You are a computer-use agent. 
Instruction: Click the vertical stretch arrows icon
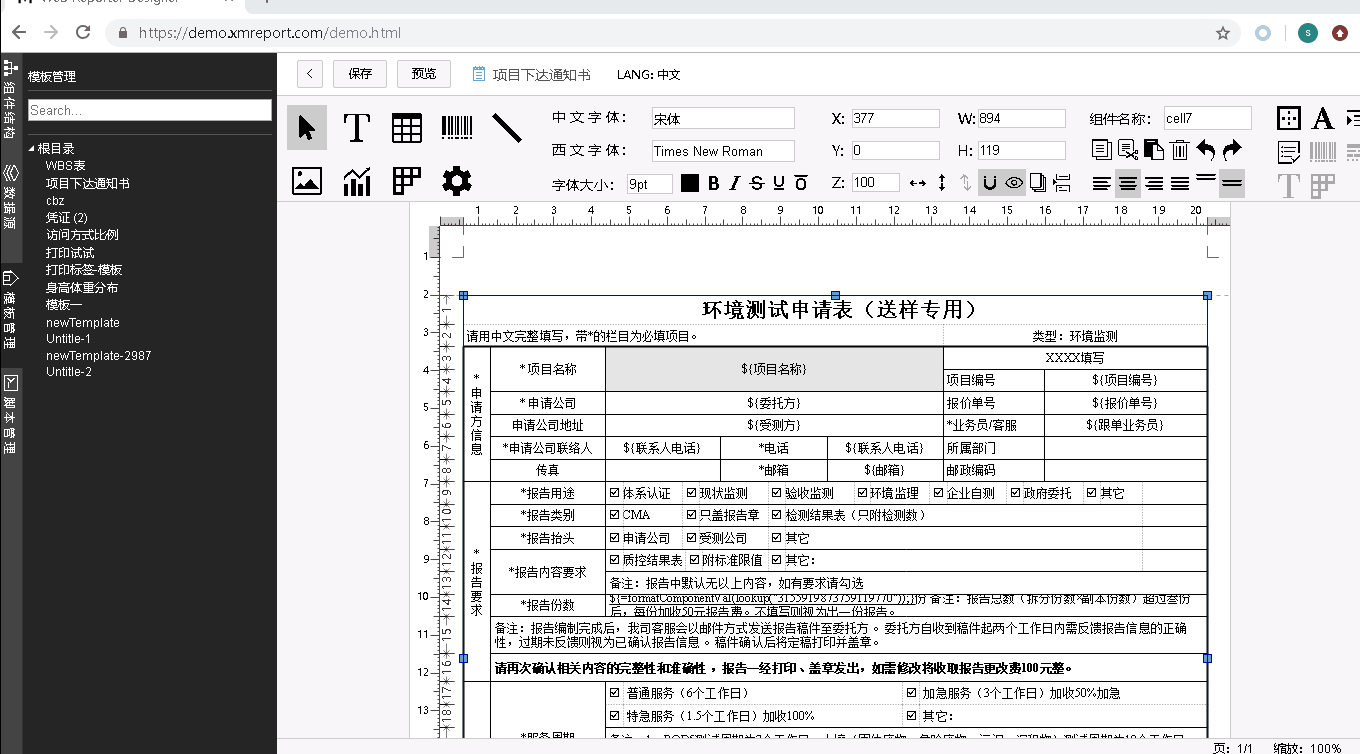pyautogui.click(x=941, y=183)
